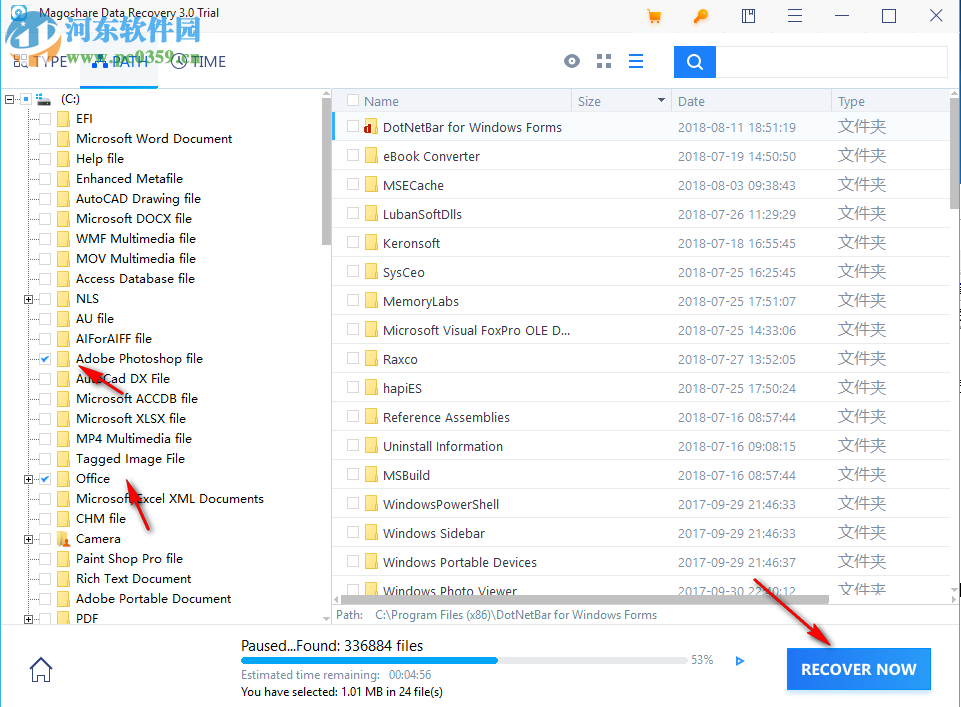Viewport: 961px width, 707px height.
Task: Click the key icon to activate license
Action: (700, 16)
